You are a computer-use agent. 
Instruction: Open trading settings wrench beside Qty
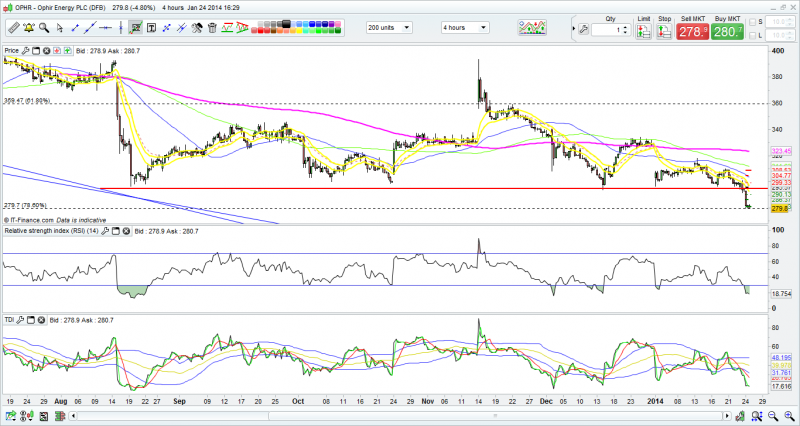click(x=583, y=30)
